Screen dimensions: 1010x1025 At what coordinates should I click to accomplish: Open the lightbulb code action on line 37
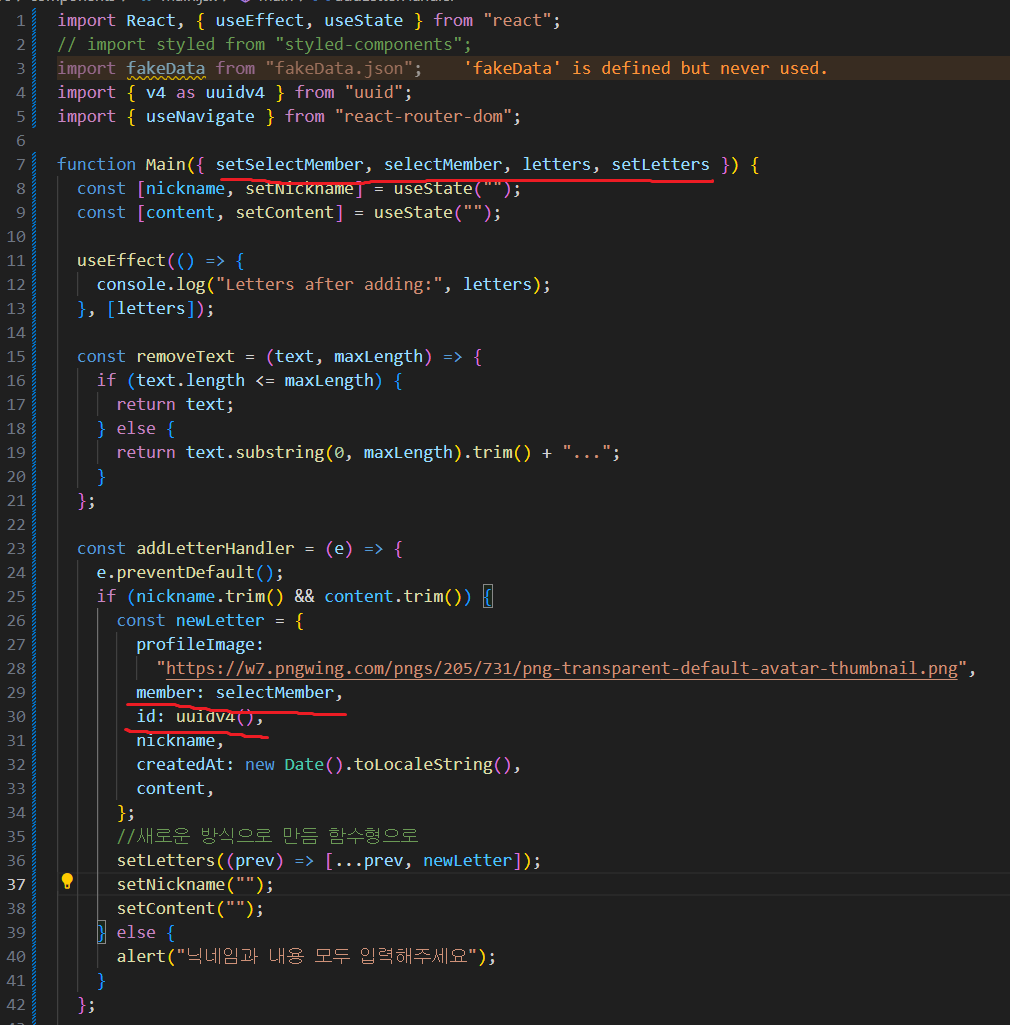67,881
